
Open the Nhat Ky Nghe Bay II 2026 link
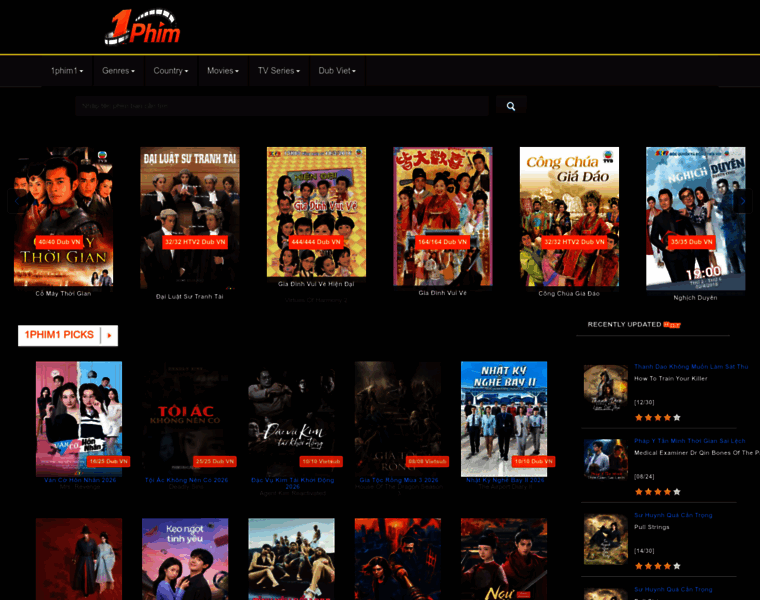(505, 480)
